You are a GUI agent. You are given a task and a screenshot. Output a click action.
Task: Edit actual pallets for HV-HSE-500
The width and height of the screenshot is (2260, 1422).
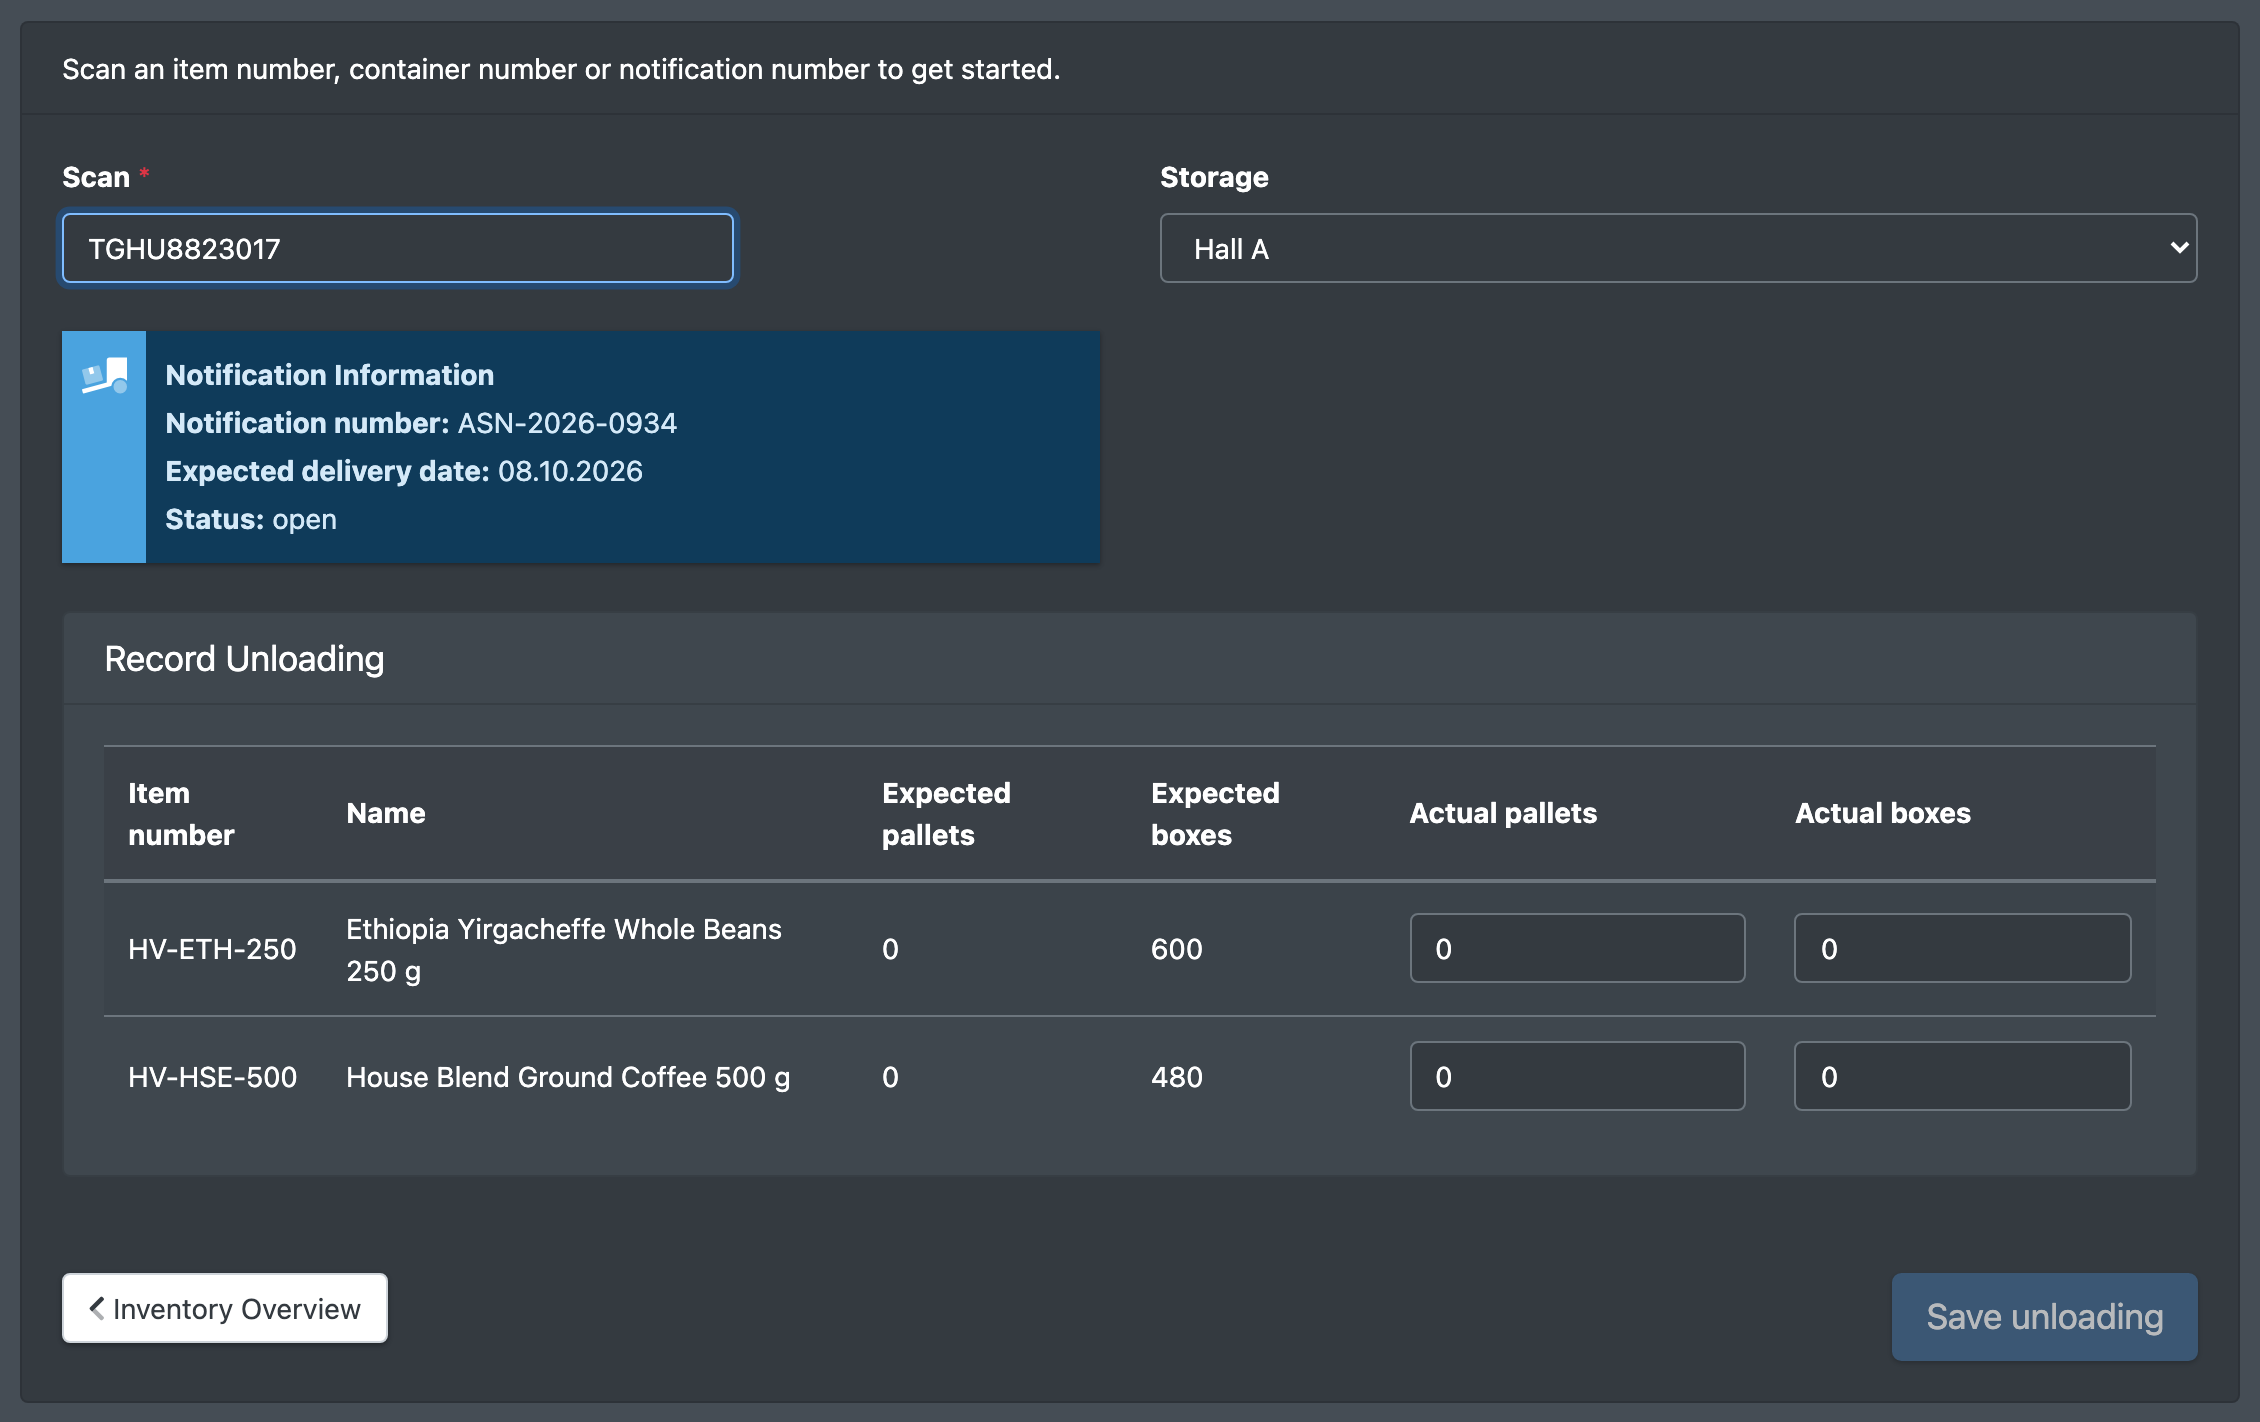click(1577, 1076)
